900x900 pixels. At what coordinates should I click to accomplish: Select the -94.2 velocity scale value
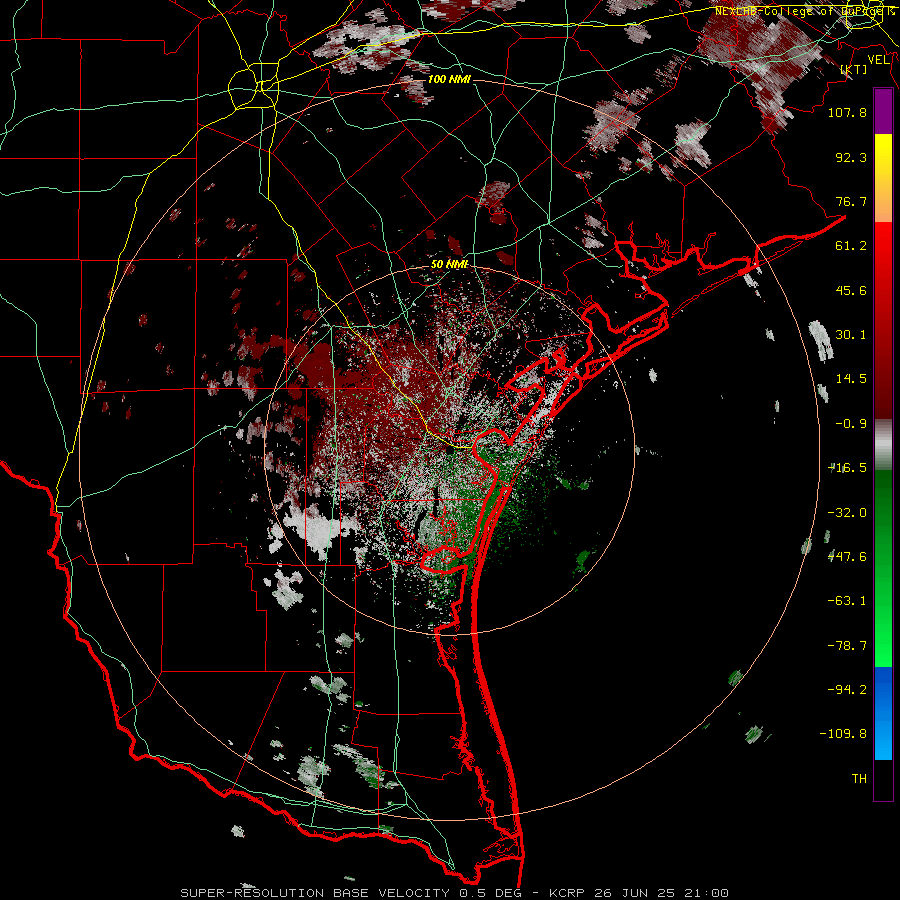tap(847, 690)
